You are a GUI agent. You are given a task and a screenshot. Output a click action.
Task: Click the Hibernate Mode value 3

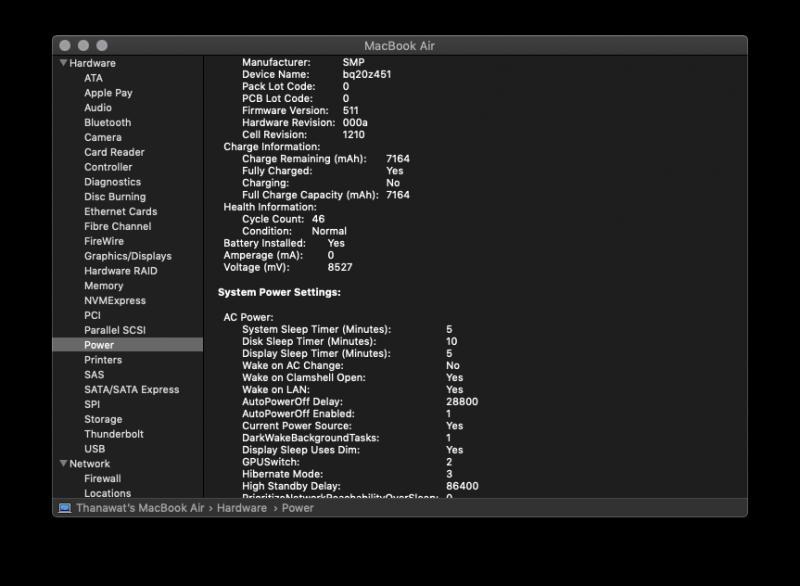449,474
